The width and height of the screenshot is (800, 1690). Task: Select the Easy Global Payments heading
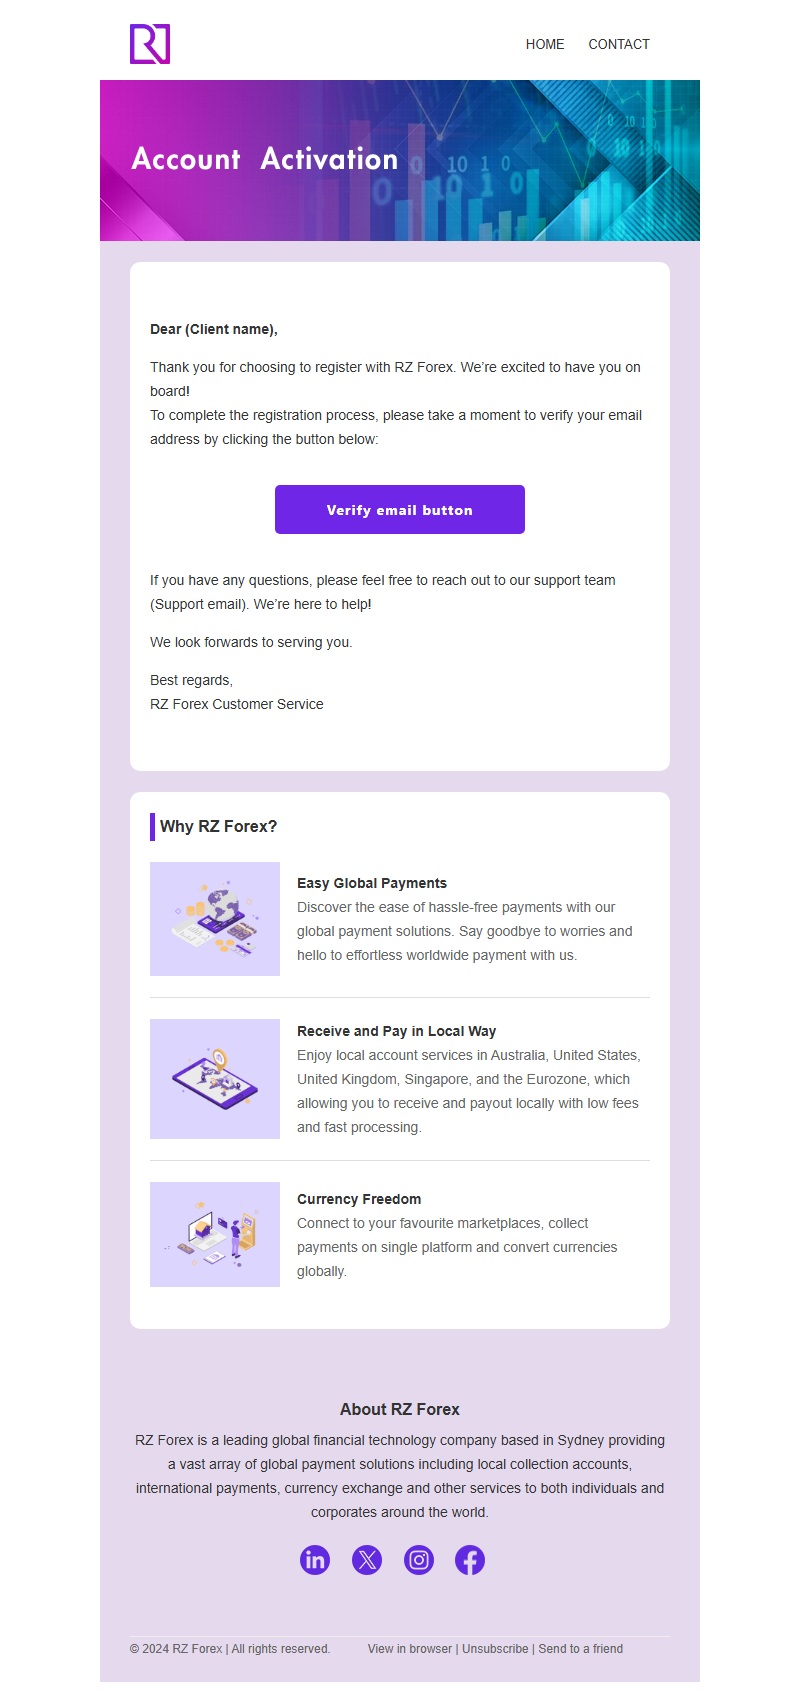[372, 883]
